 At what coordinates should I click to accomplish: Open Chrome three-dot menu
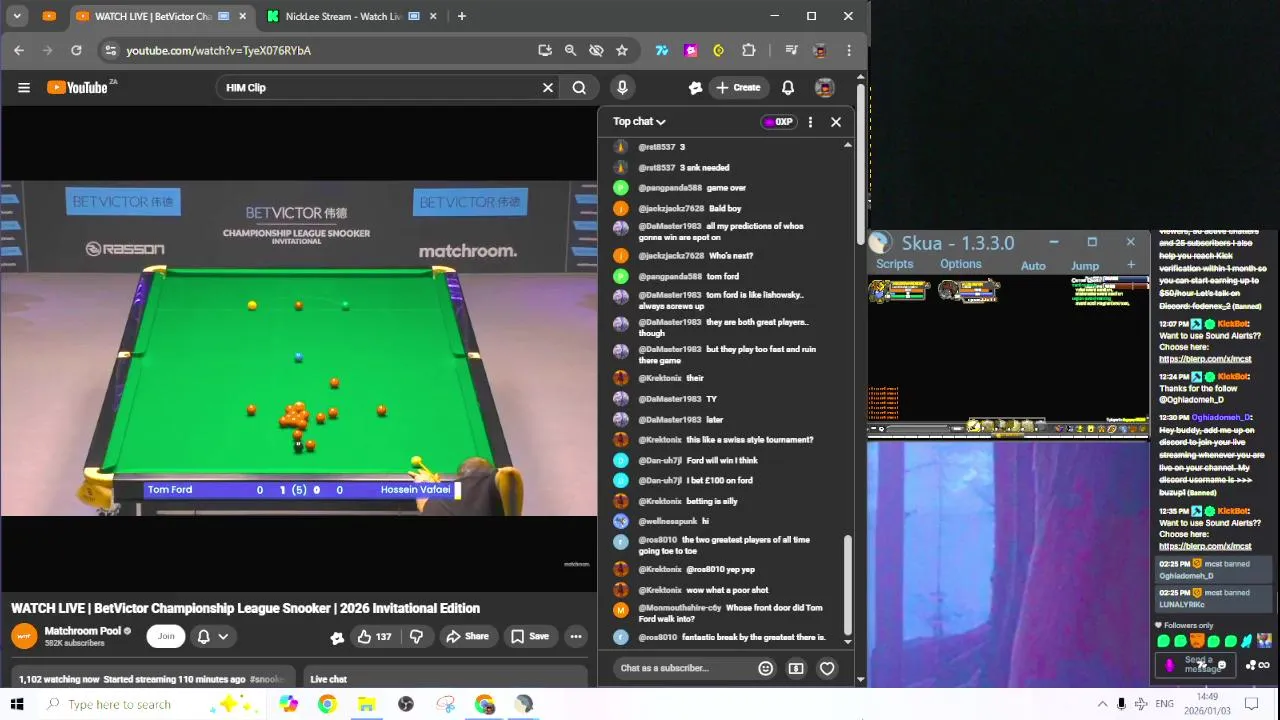click(x=849, y=50)
